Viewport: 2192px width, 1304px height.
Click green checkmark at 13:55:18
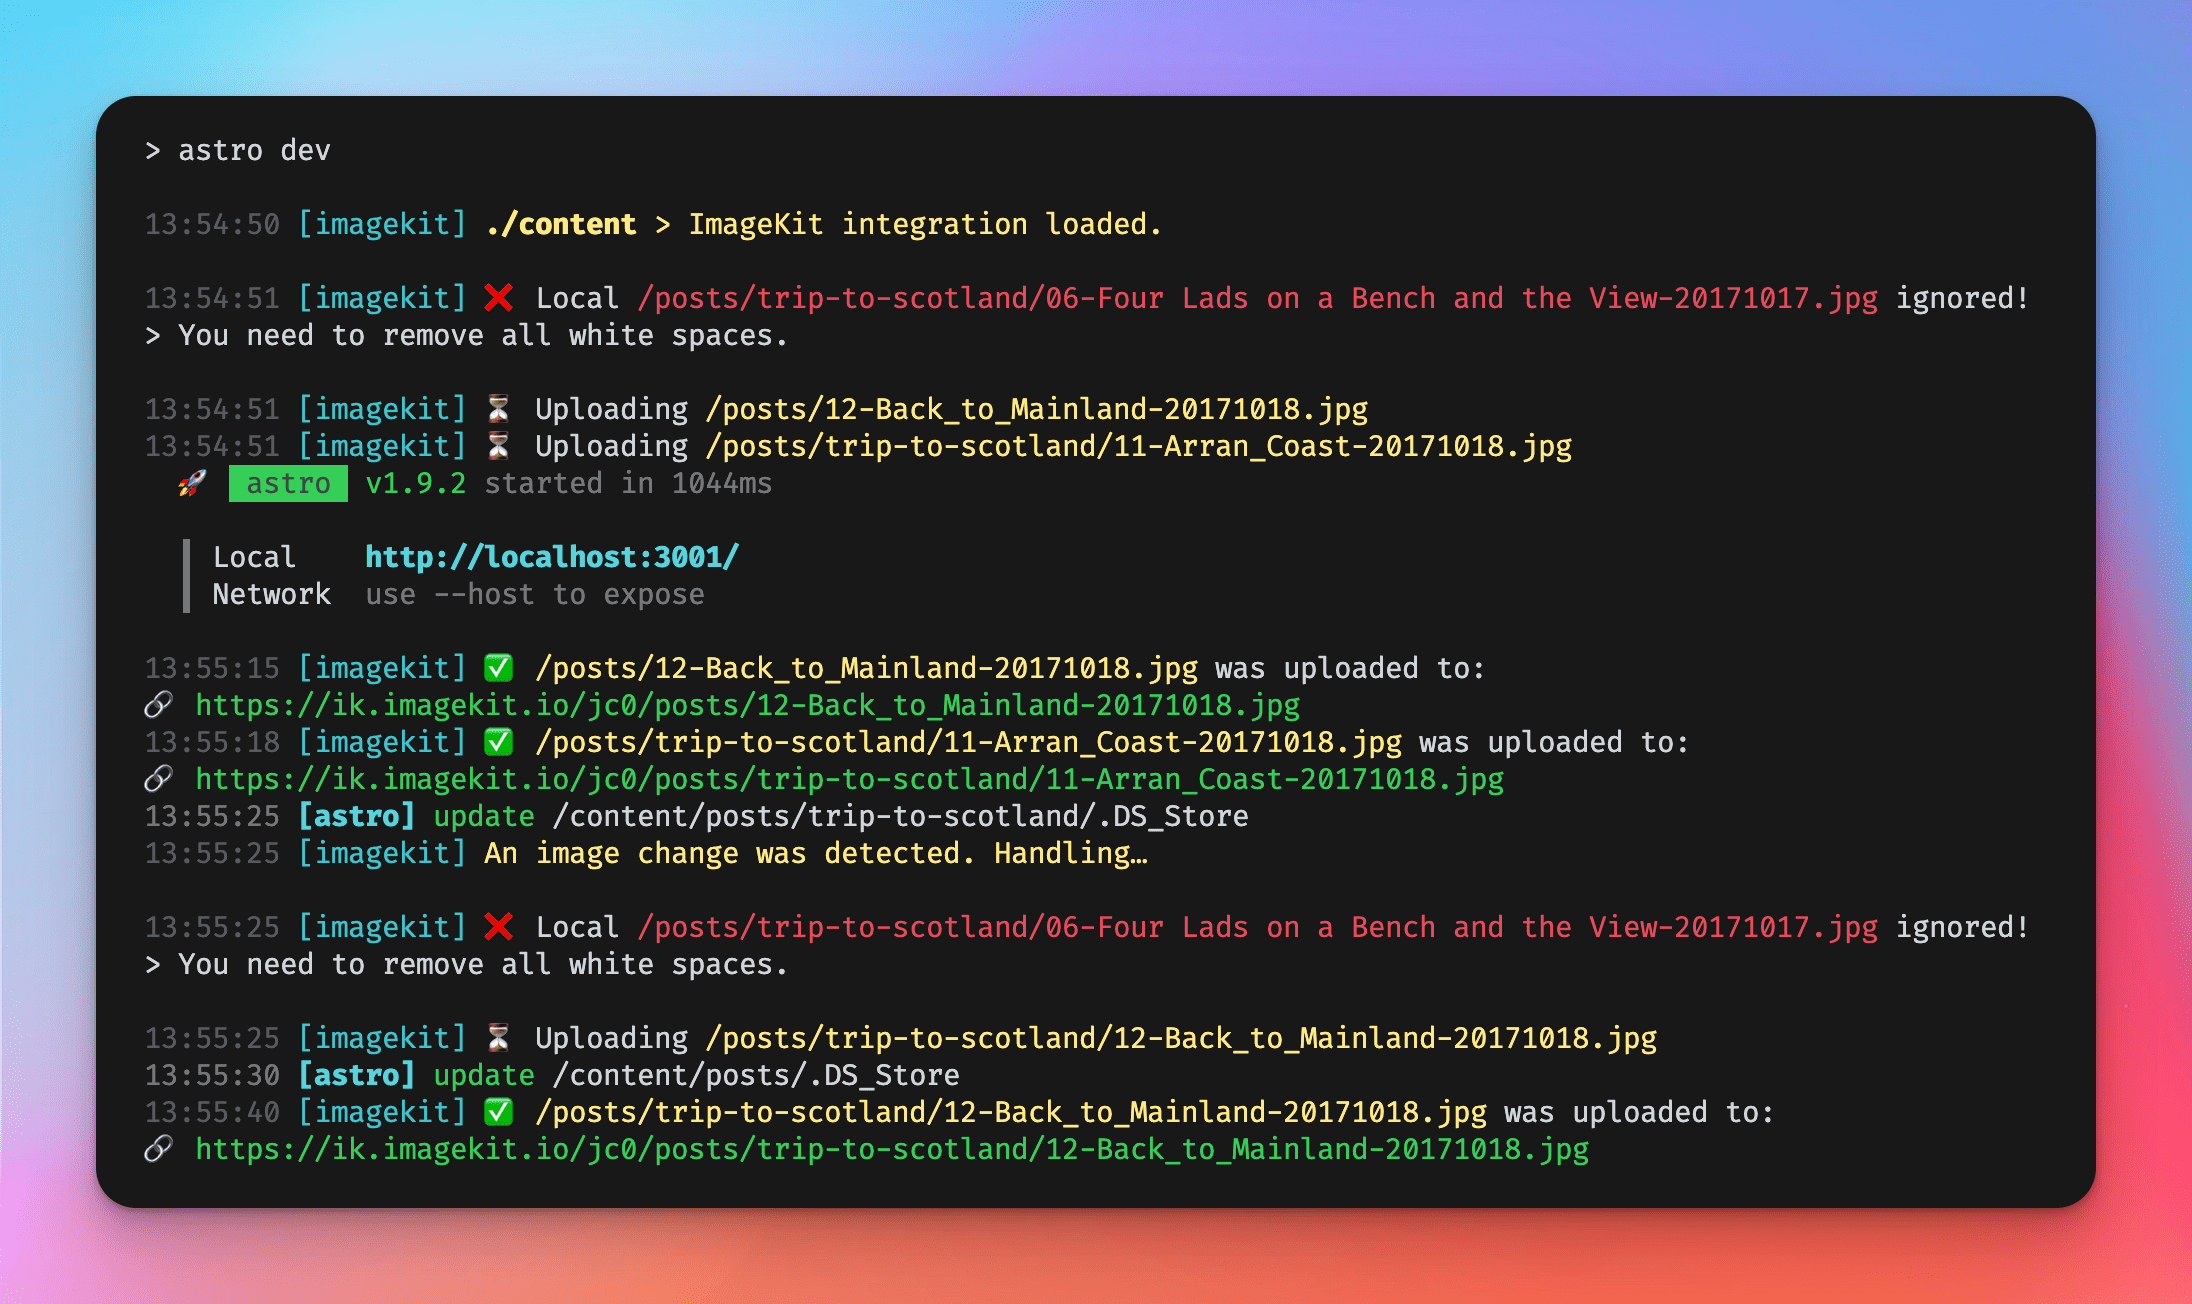498,742
